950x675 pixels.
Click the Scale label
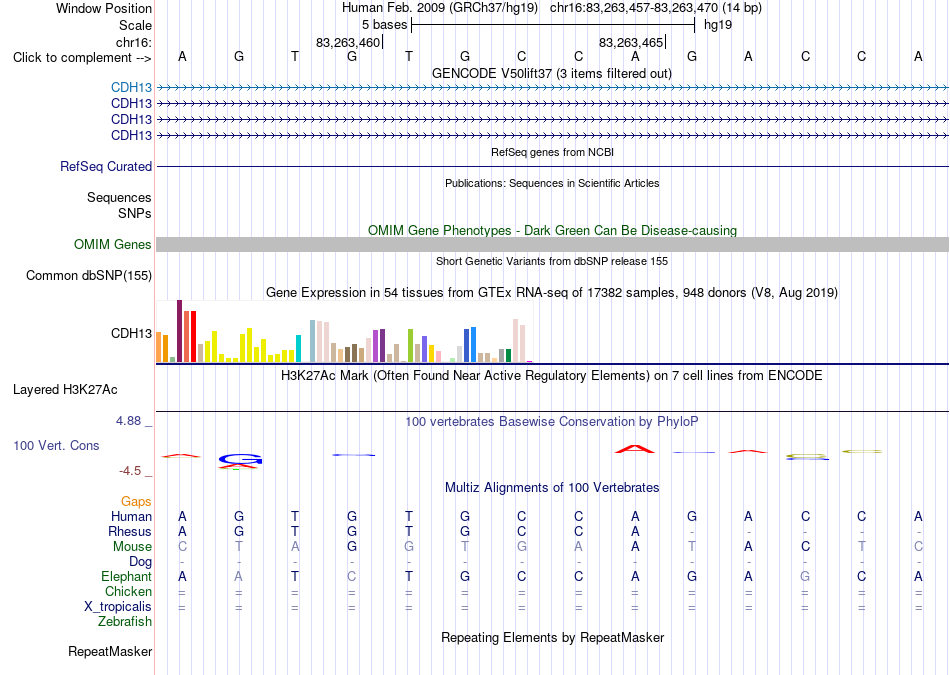[135, 25]
